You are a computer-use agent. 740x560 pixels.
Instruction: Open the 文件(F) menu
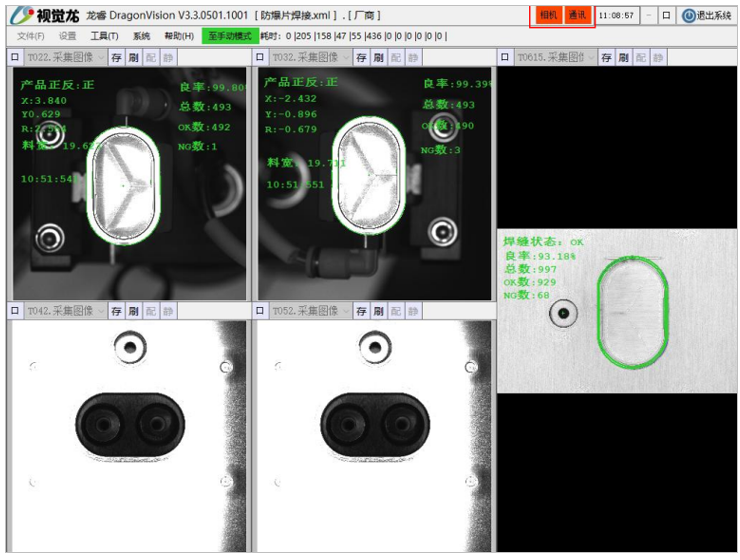(x=31, y=36)
